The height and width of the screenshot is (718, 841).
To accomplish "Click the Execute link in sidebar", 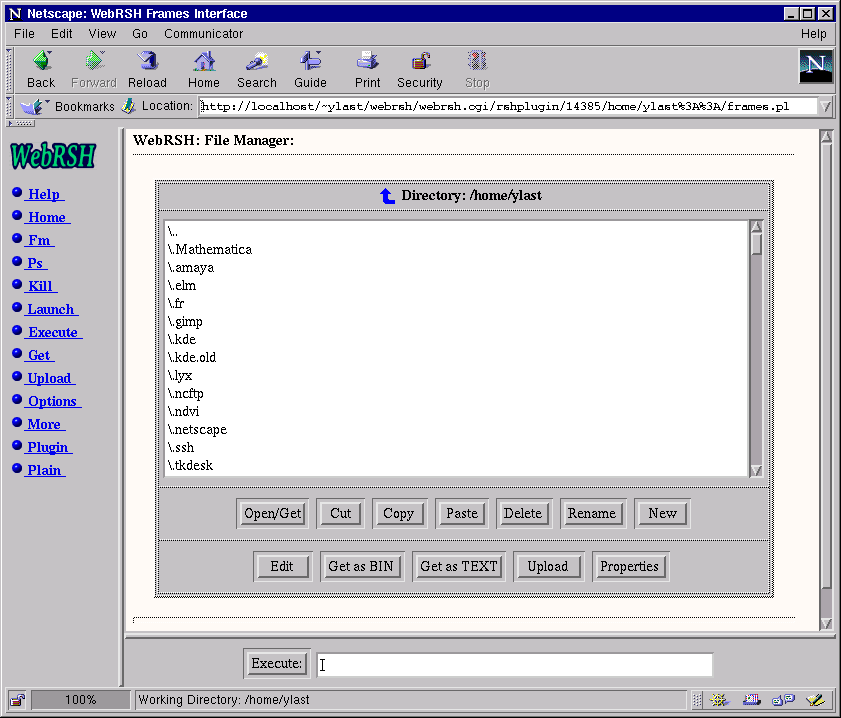I will pos(54,332).
